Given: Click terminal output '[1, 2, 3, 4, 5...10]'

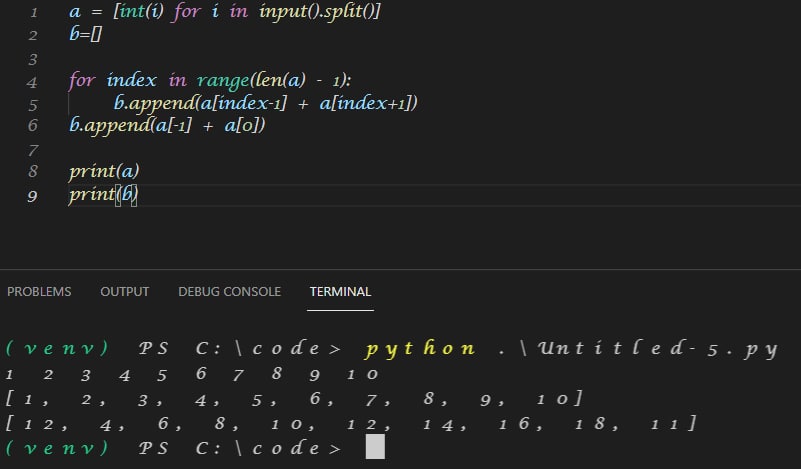Looking at the screenshot, I should coord(294,399).
